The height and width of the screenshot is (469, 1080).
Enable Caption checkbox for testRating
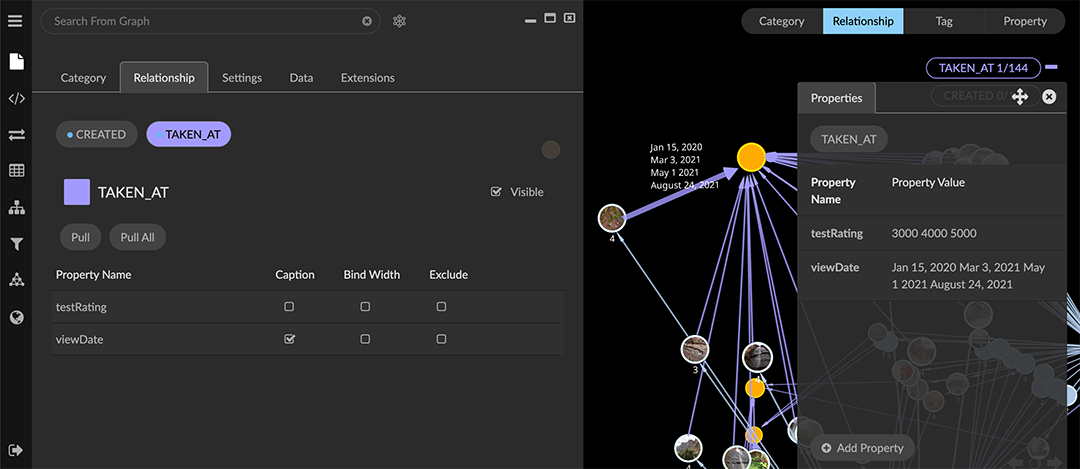pos(289,307)
